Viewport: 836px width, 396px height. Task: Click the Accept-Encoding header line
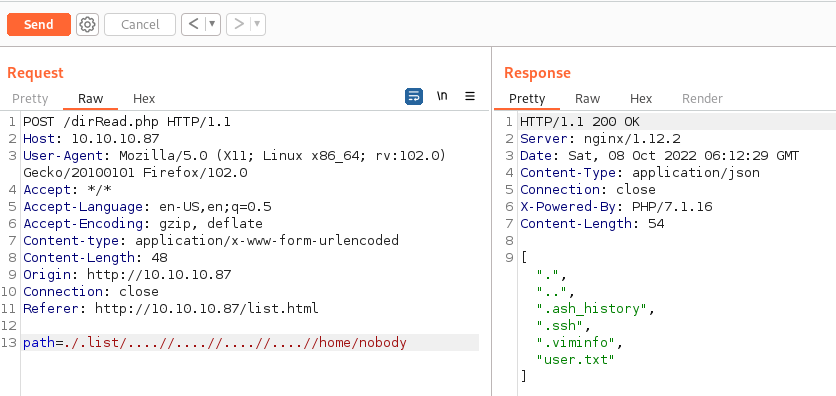click(x=143, y=223)
